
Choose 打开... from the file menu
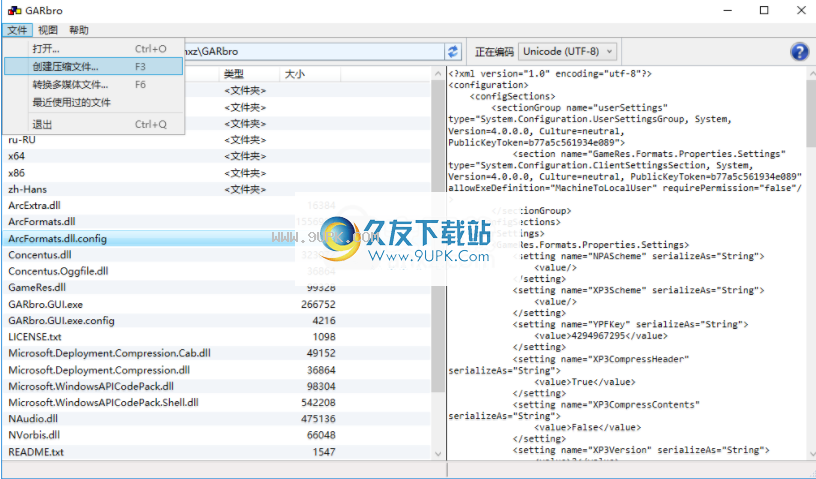[94, 48]
